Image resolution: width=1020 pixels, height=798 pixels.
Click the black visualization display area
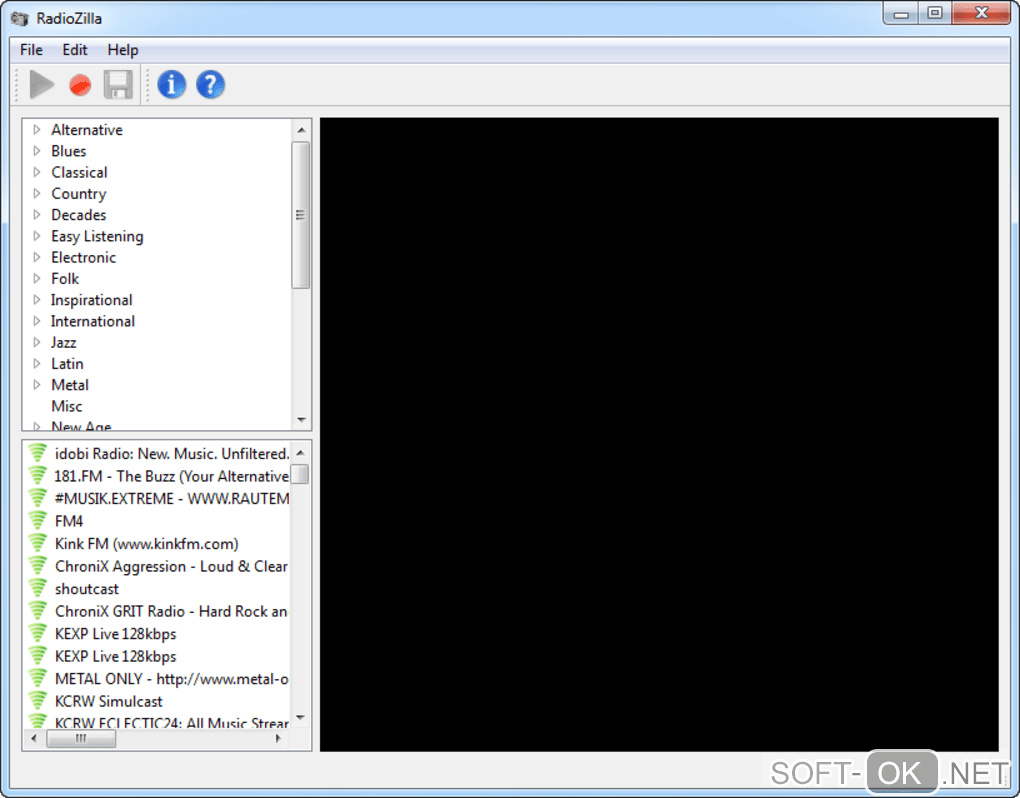(659, 434)
